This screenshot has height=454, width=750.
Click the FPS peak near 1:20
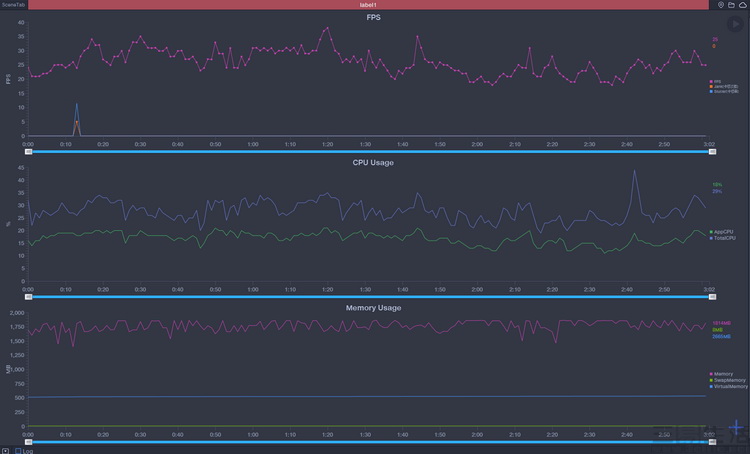(x=328, y=28)
